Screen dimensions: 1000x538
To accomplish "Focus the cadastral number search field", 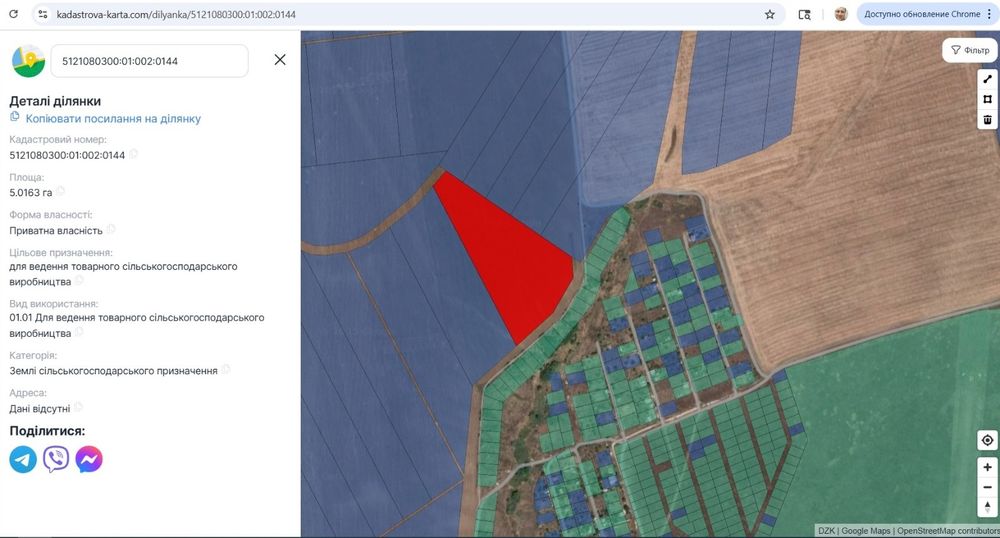I will (150, 61).
